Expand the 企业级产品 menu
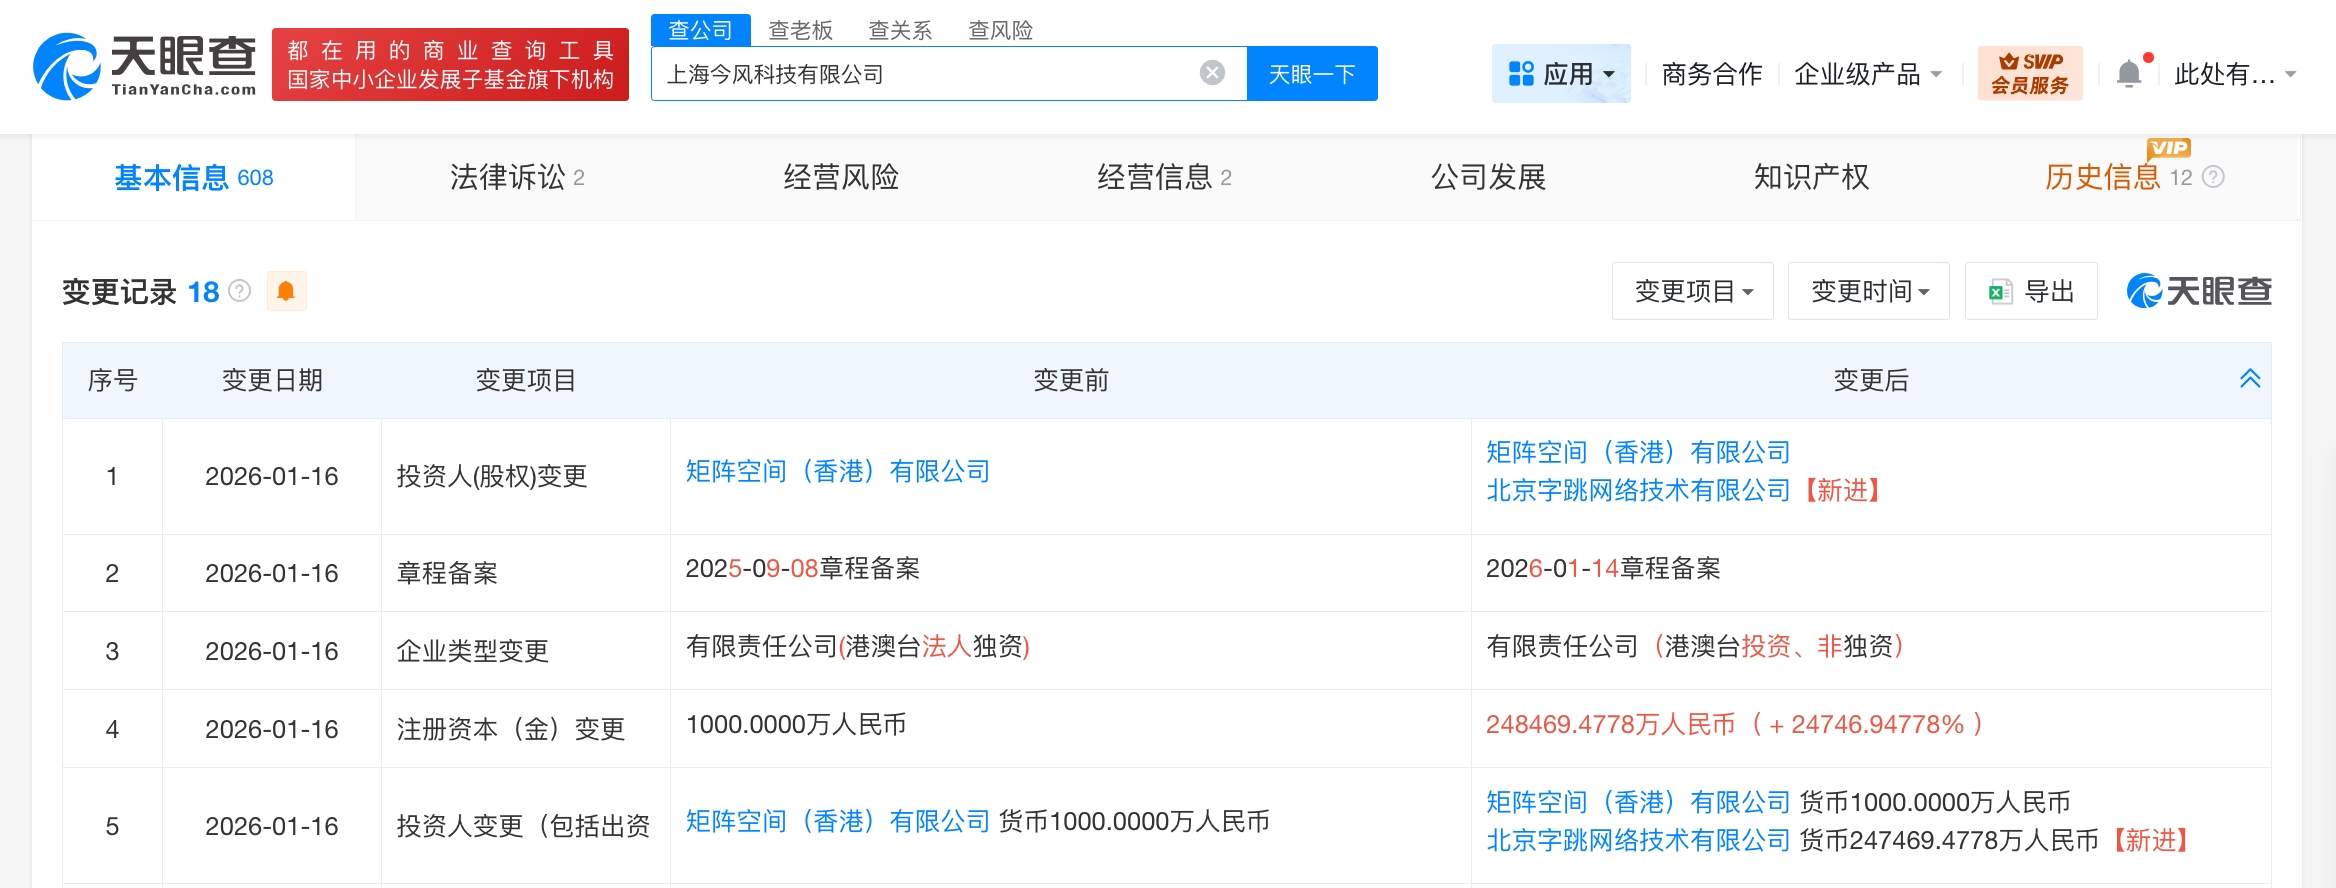This screenshot has height=888, width=2336. pos(1867,74)
